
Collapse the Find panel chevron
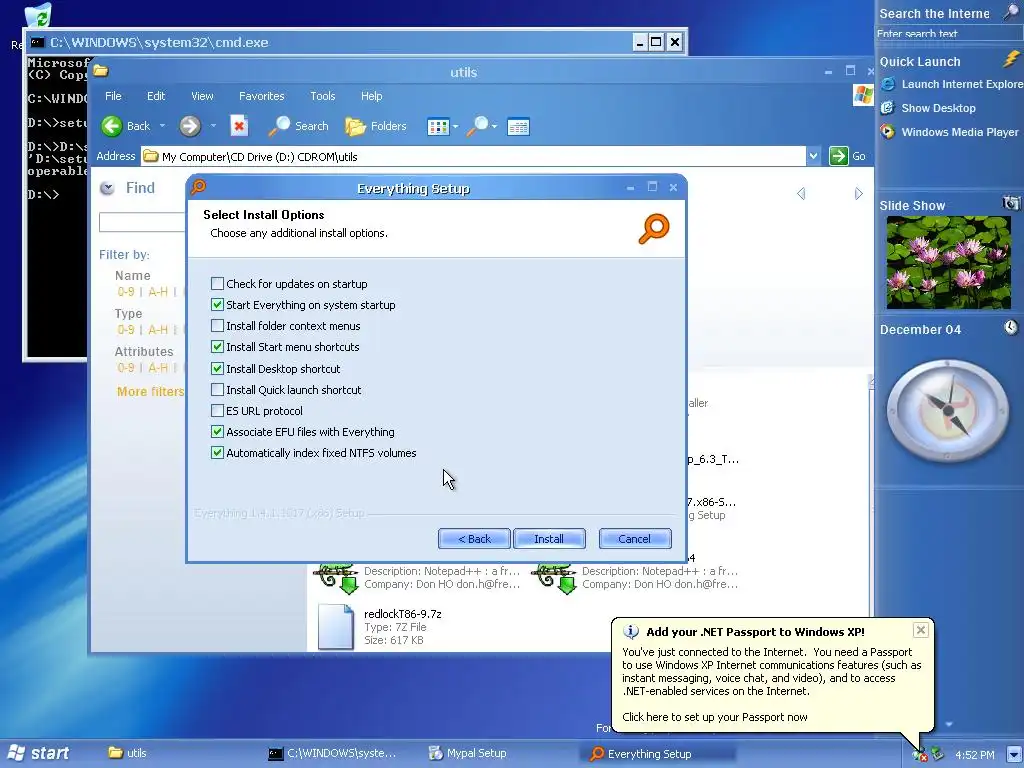pyautogui.click(x=107, y=188)
